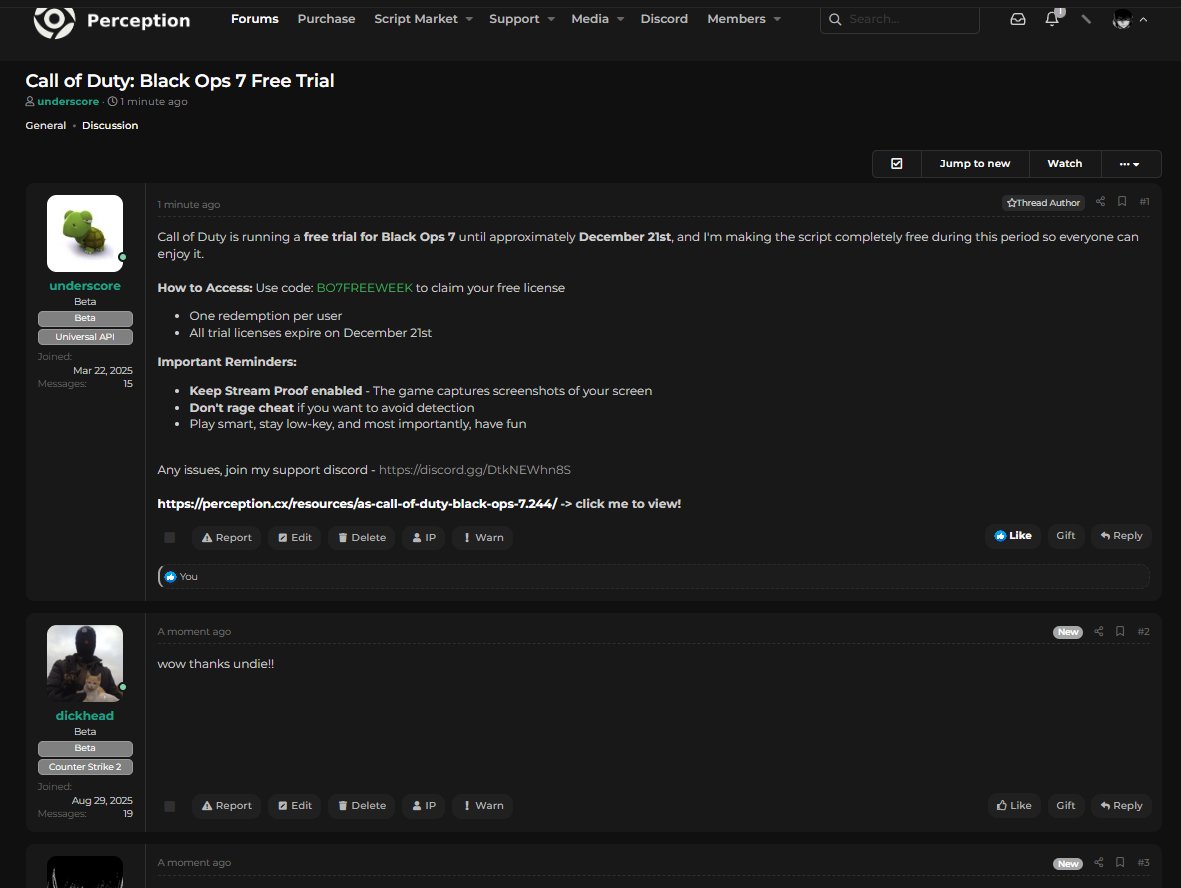
Task: Select post #1 checkbox
Action: (x=169, y=537)
